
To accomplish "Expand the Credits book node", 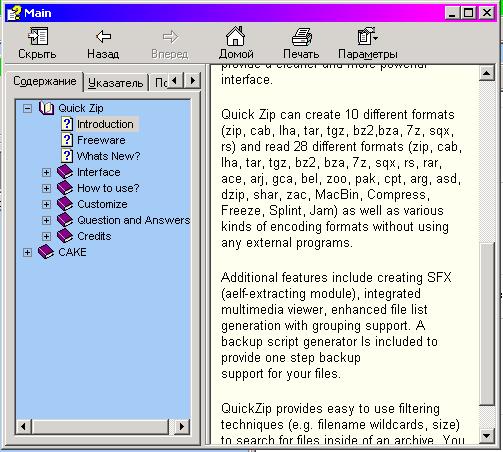I will (x=46, y=236).
